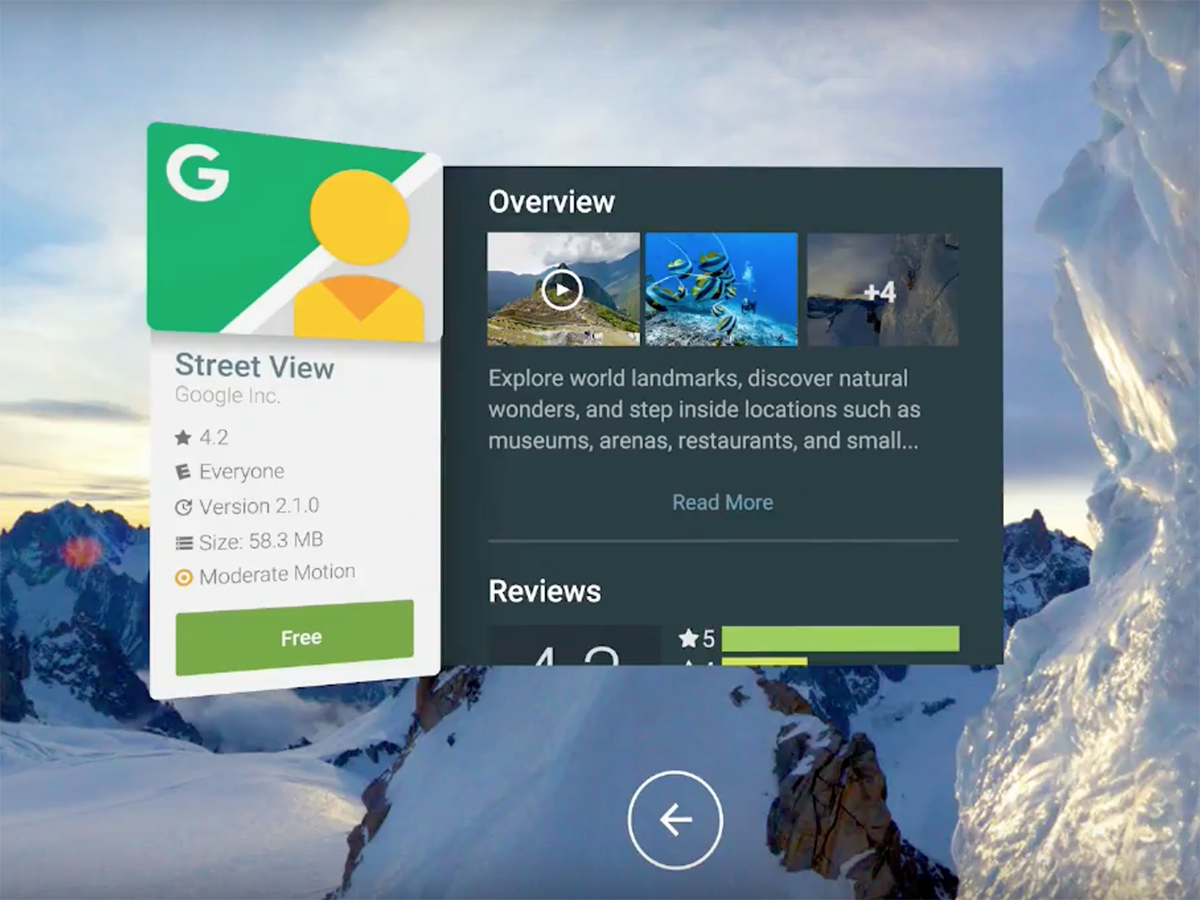Click the Size: 58.3 MB label
The height and width of the screenshot is (900, 1200).
261,541
